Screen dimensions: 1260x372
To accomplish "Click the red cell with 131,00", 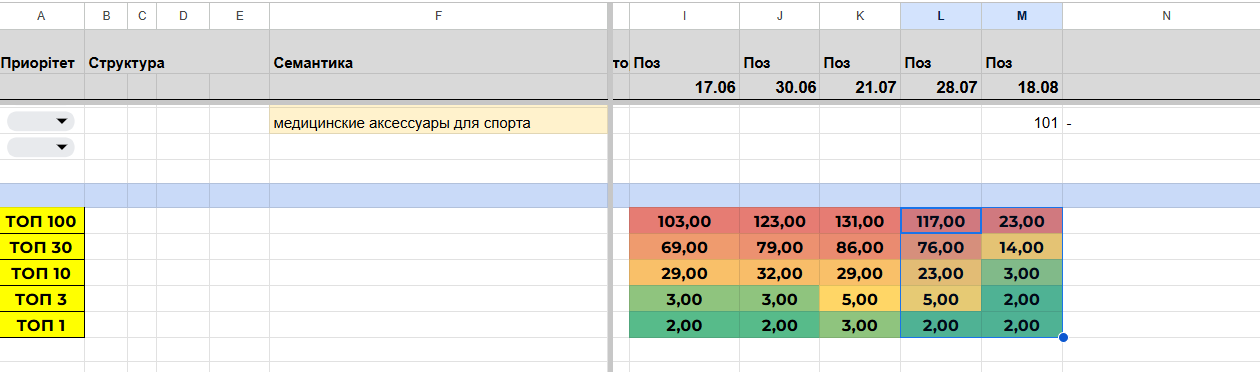I will (860, 221).
